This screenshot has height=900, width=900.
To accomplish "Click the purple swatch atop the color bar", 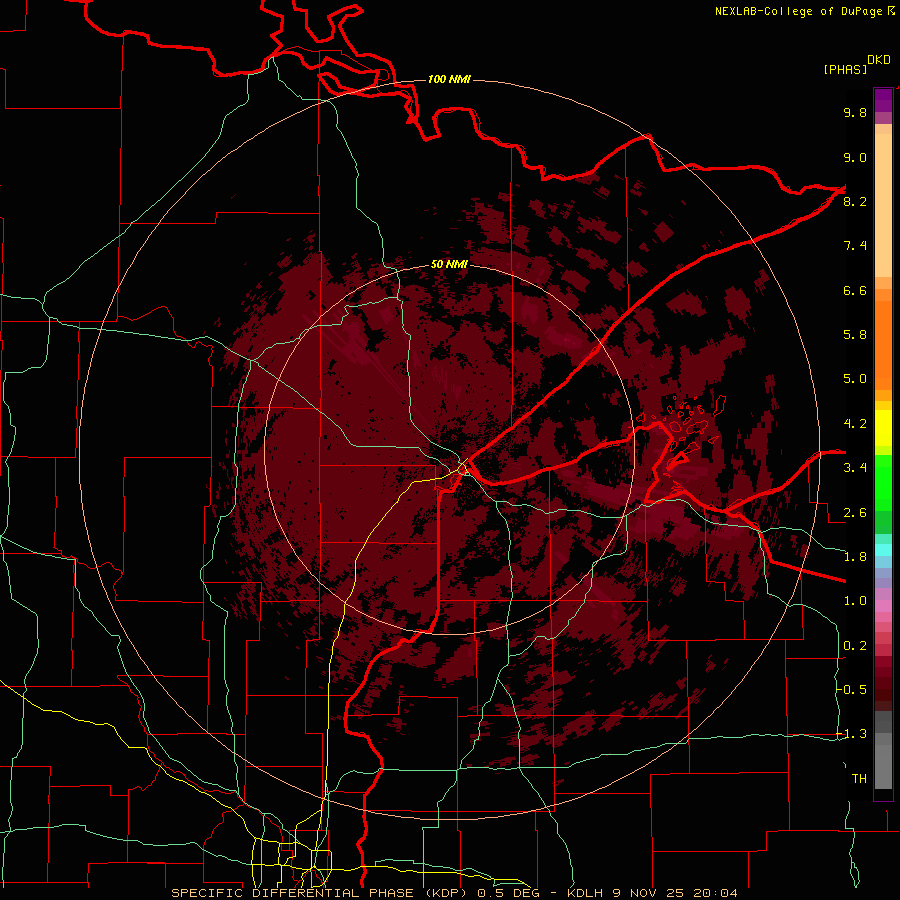I will click(x=883, y=100).
